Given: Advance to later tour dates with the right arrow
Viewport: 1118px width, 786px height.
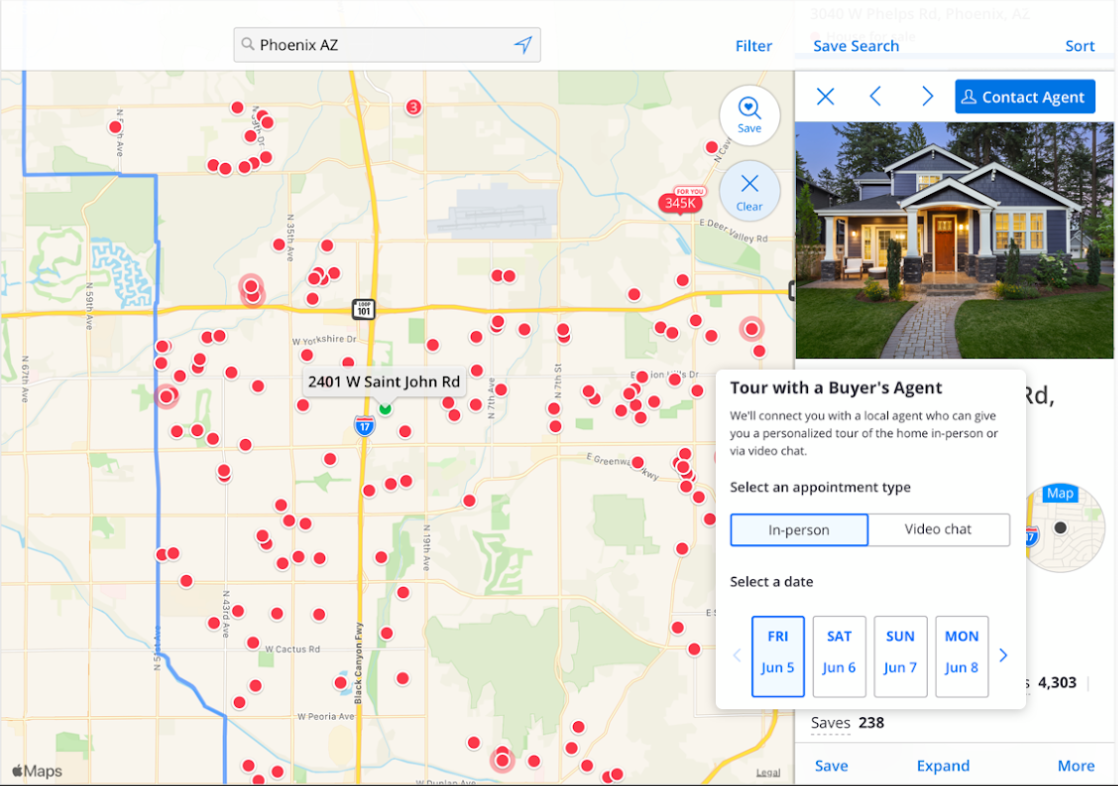Looking at the screenshot, I should pos(1003,656).
